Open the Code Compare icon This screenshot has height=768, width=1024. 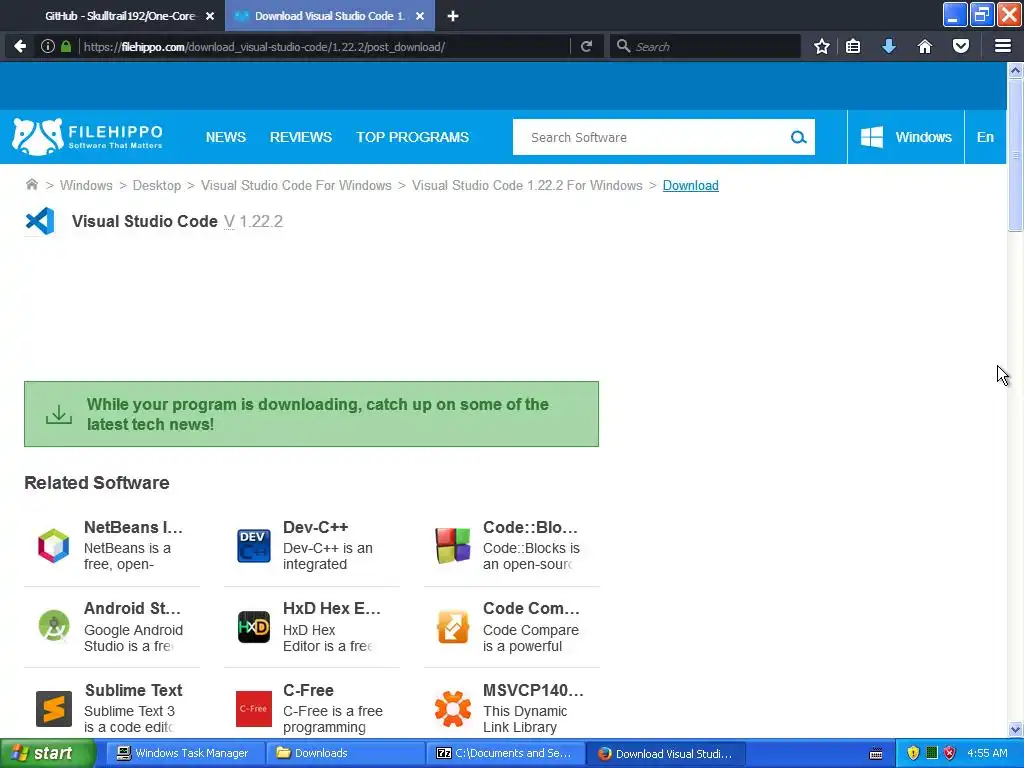click(453, 627)
